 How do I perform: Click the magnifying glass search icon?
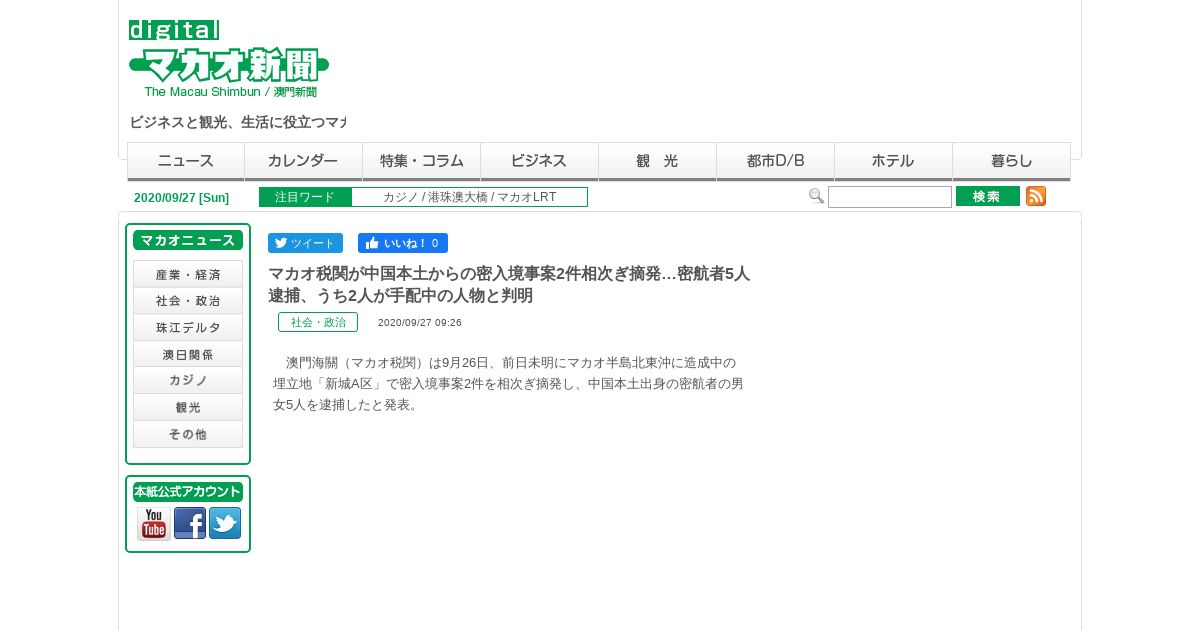(816, 196)
